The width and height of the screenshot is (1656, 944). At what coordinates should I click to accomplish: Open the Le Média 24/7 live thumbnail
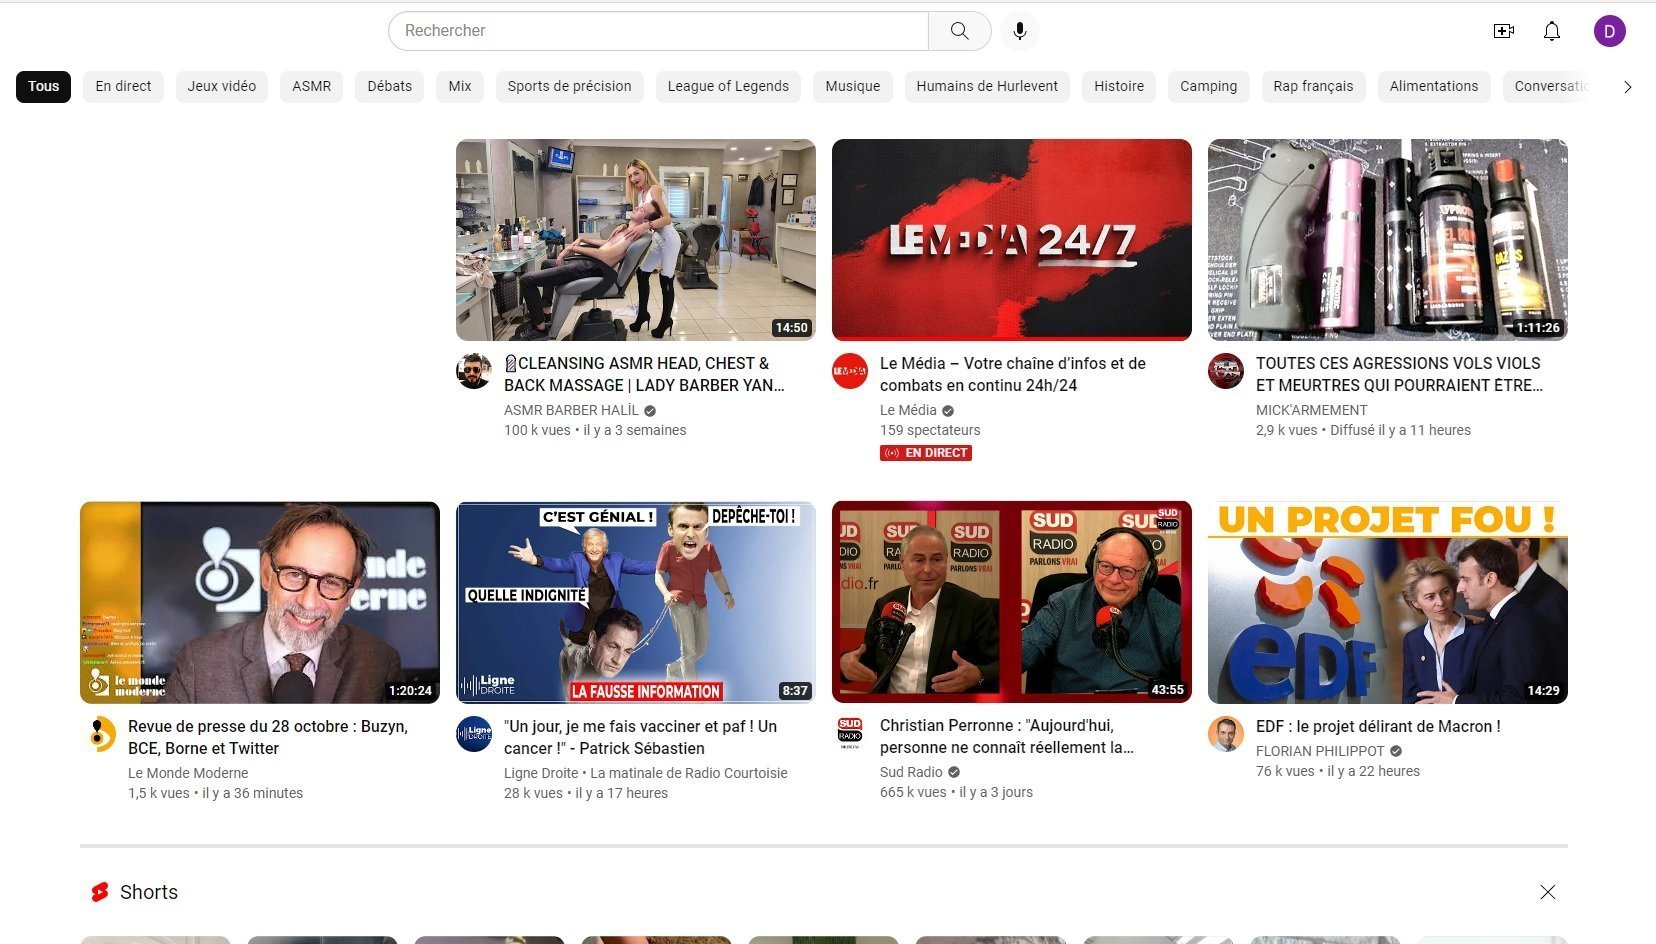coord(1012,240)
